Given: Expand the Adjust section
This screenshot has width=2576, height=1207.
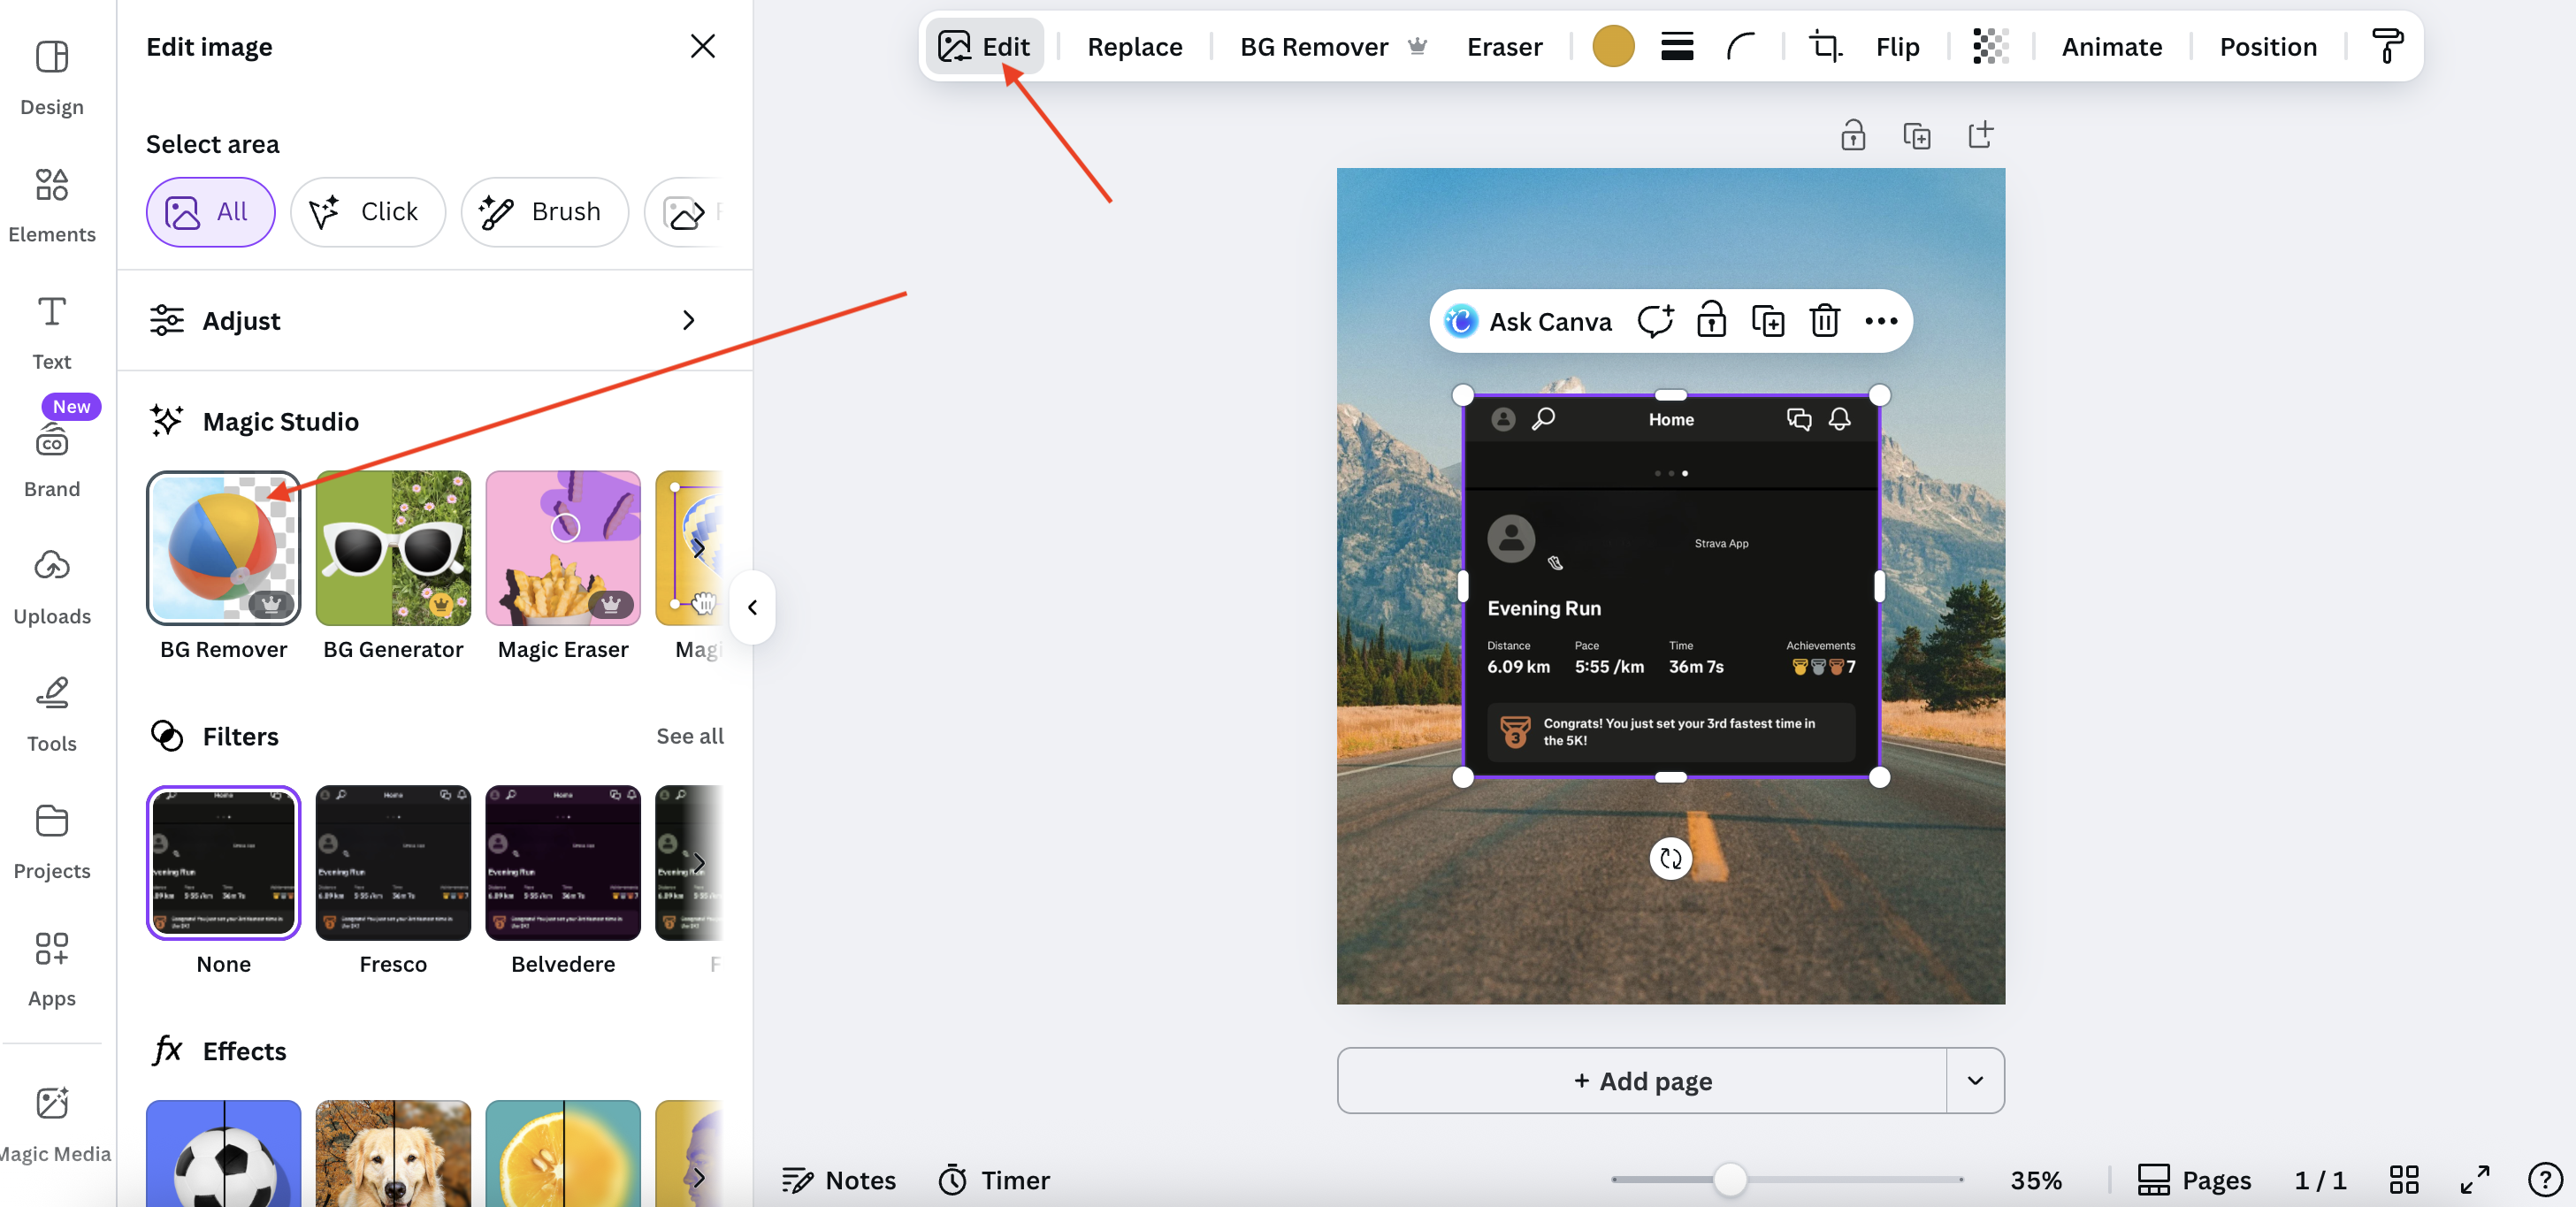Looking at the screenshot, I should point(434,321).
